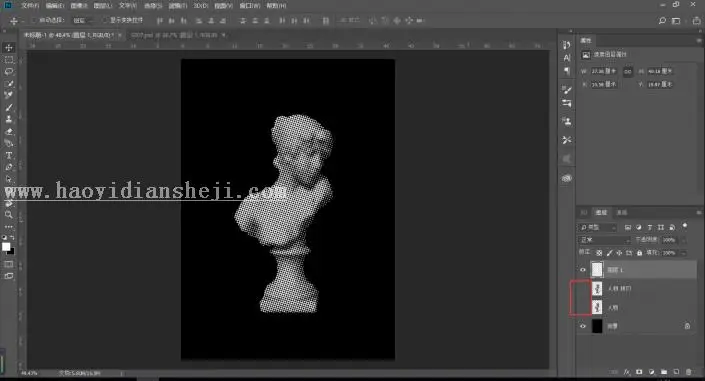Viewport: 705px width, 381px height.
Task: Hide the black background layer
Action: tap(583, 326)
